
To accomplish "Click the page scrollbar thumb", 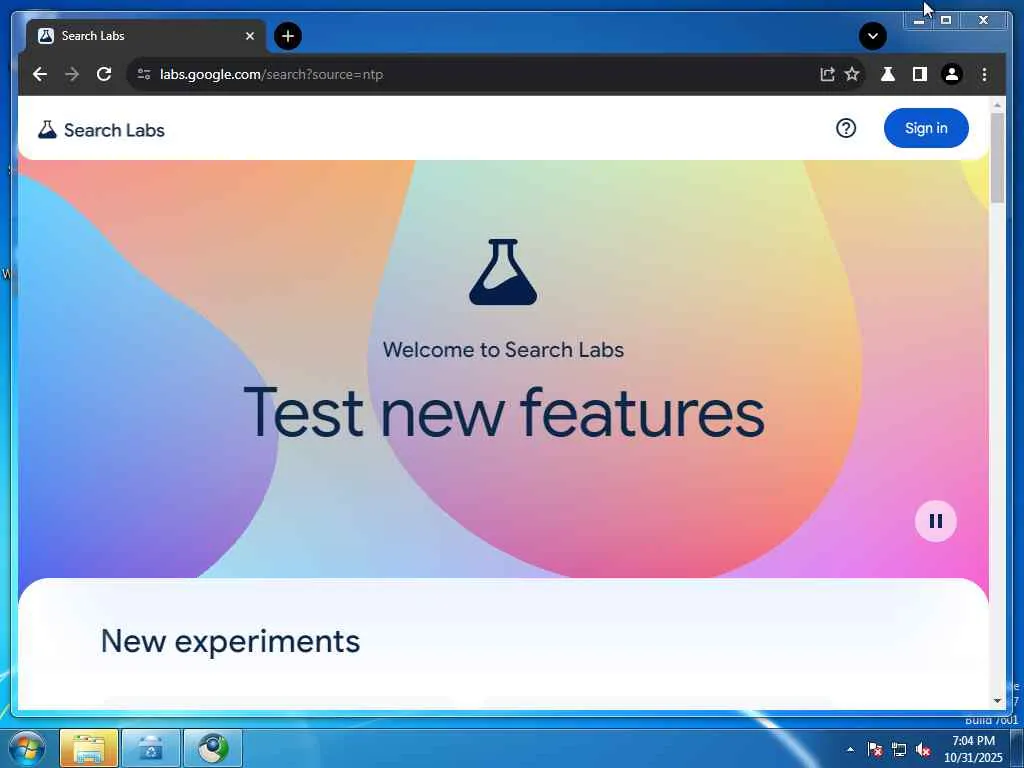I will (997, 157).
